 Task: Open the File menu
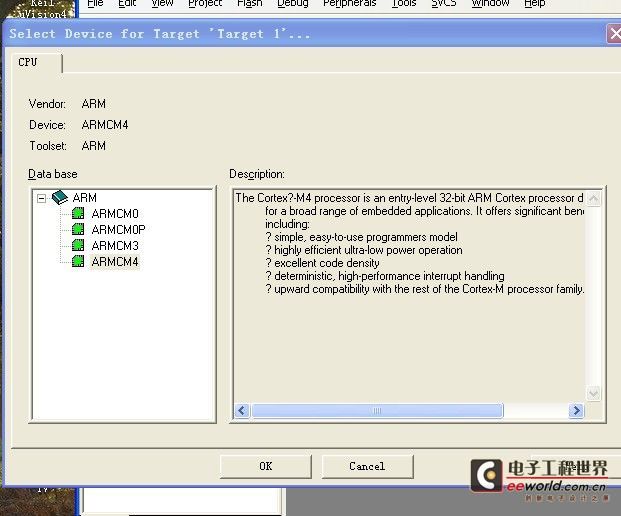pyautogui.click(x=95, y=4)
